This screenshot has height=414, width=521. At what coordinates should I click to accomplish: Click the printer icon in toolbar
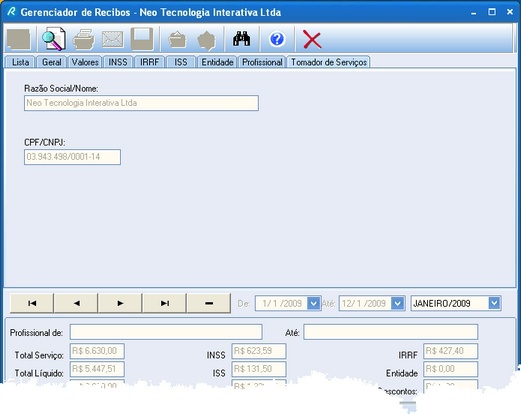coord(83,40)
